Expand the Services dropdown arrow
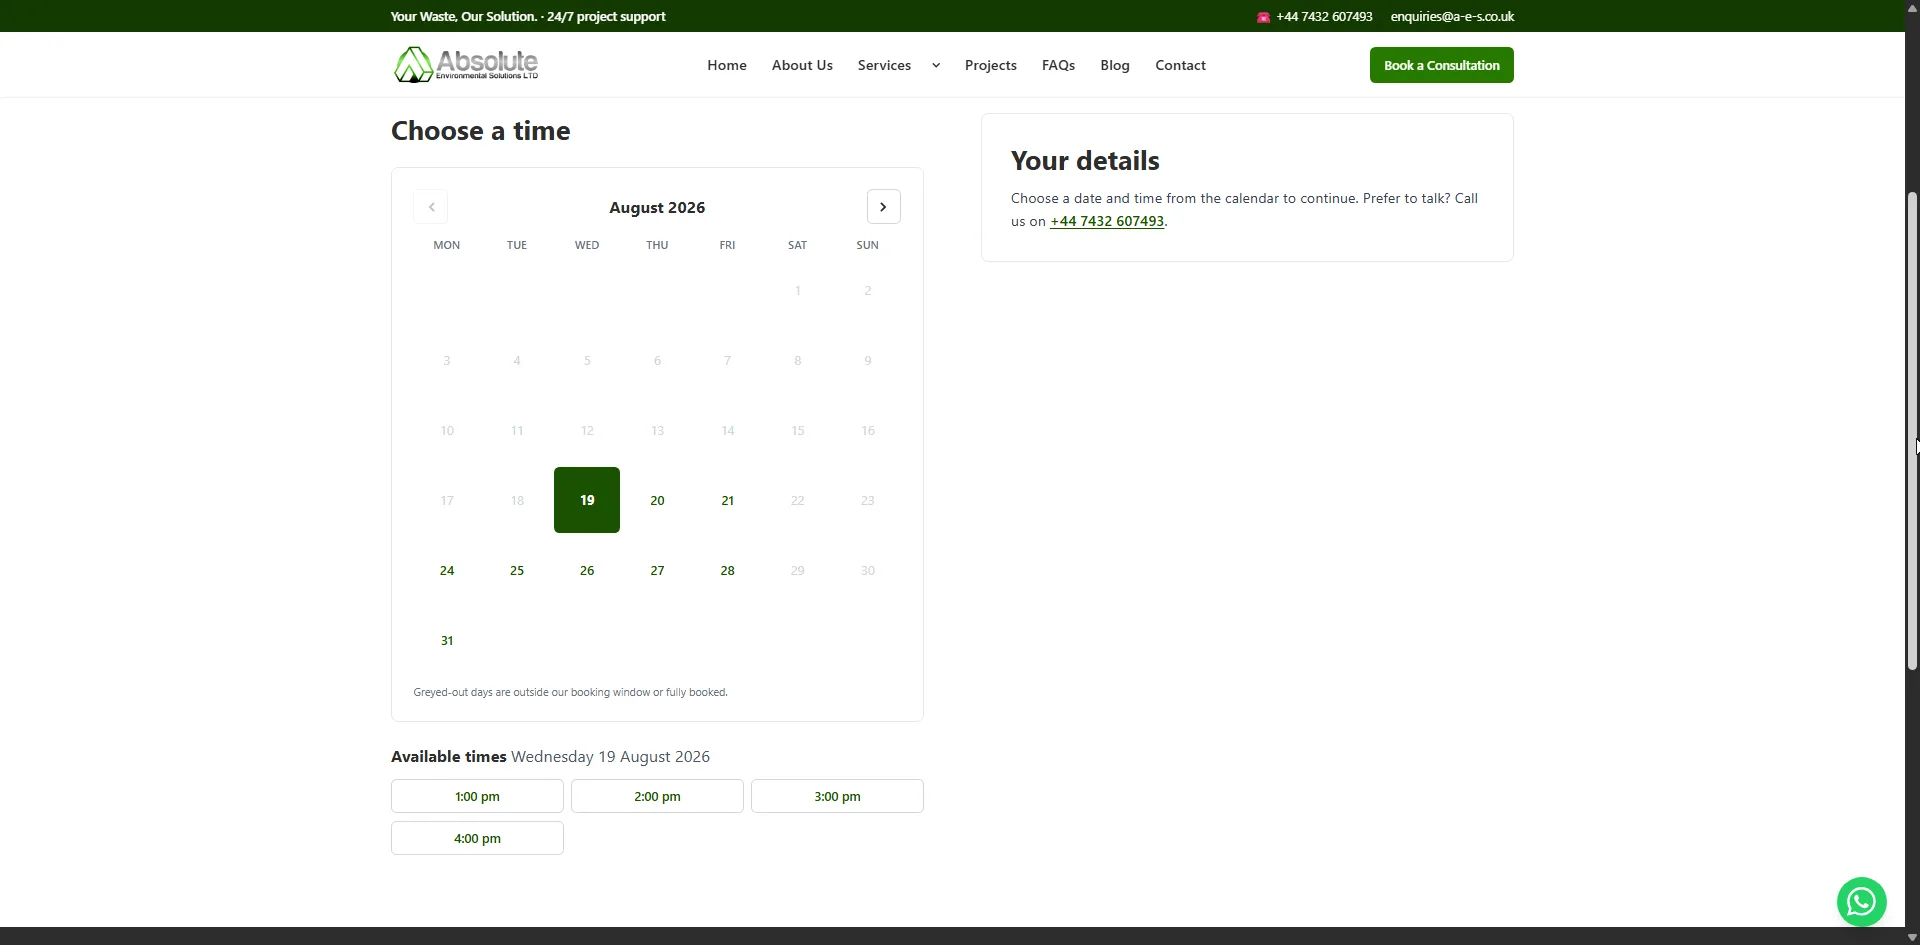The width and height of the screenshot is (1920, 945). 936,66
